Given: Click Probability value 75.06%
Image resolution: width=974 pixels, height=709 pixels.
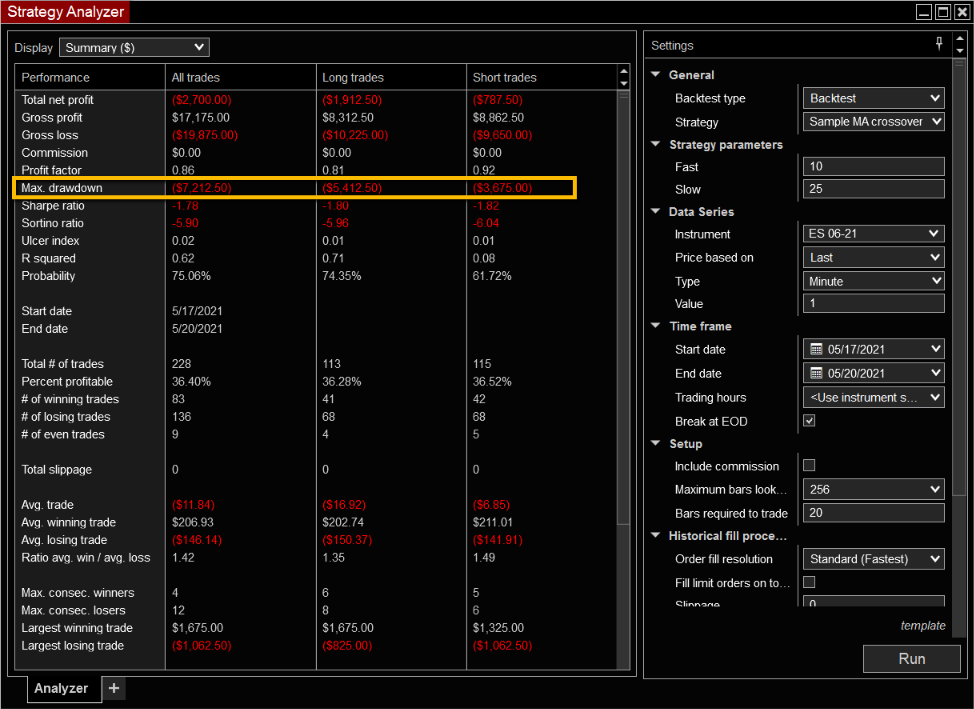Looking at the screenshot, I should 191,276.
